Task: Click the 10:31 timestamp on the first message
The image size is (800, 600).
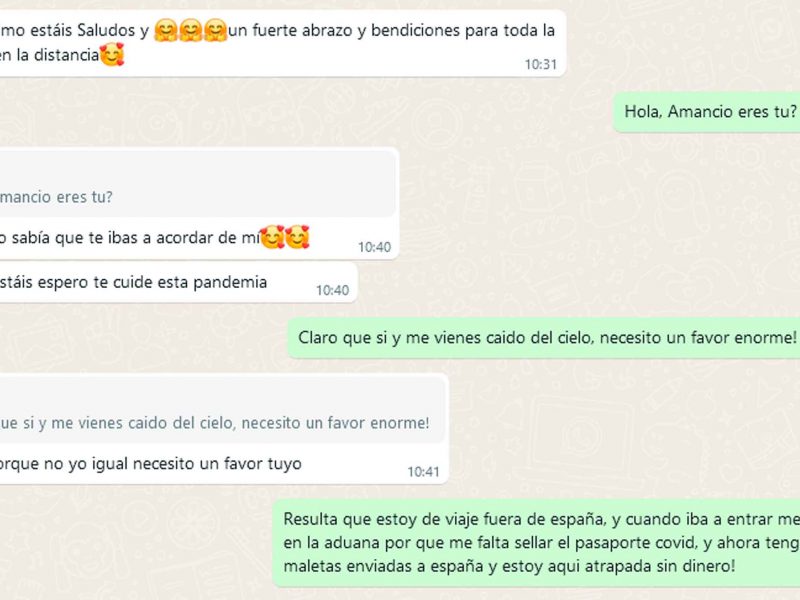Action: (540, 64)
